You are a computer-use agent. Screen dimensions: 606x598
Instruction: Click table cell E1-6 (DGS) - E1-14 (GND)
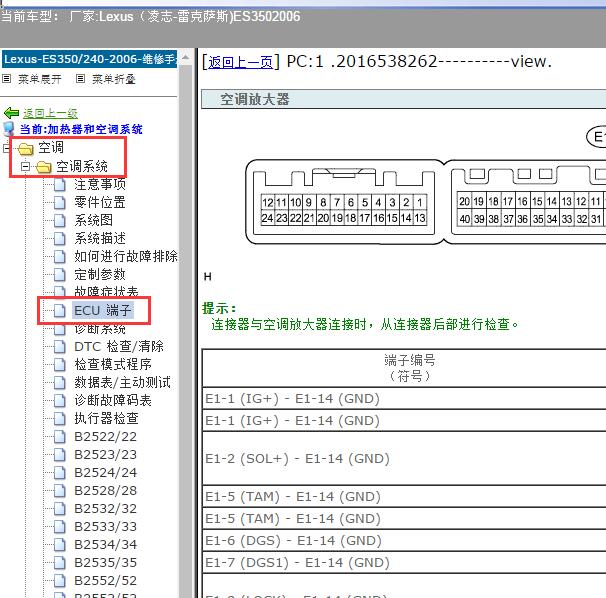point(404,541)
